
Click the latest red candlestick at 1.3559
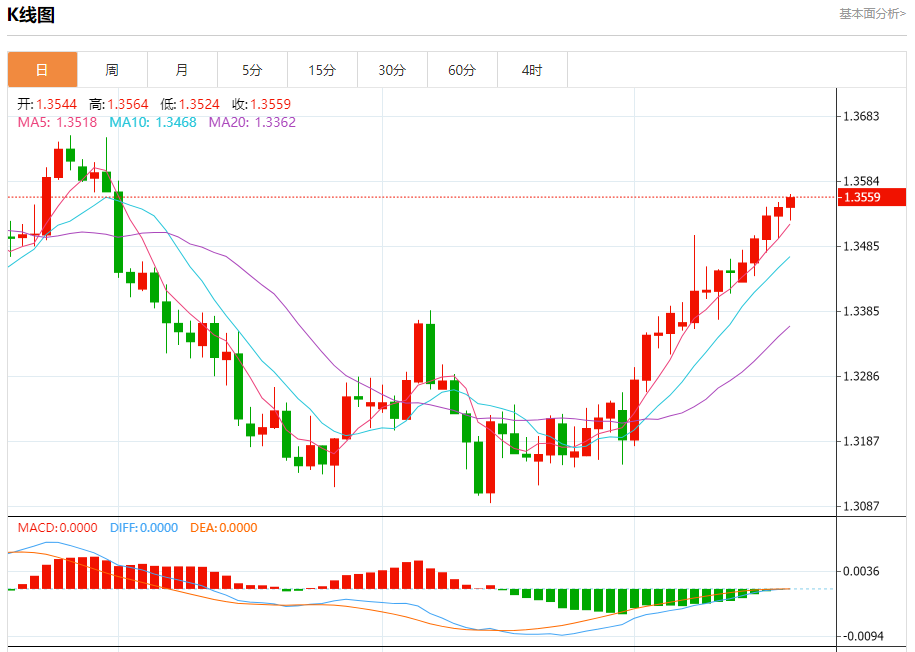click(791, 202)
